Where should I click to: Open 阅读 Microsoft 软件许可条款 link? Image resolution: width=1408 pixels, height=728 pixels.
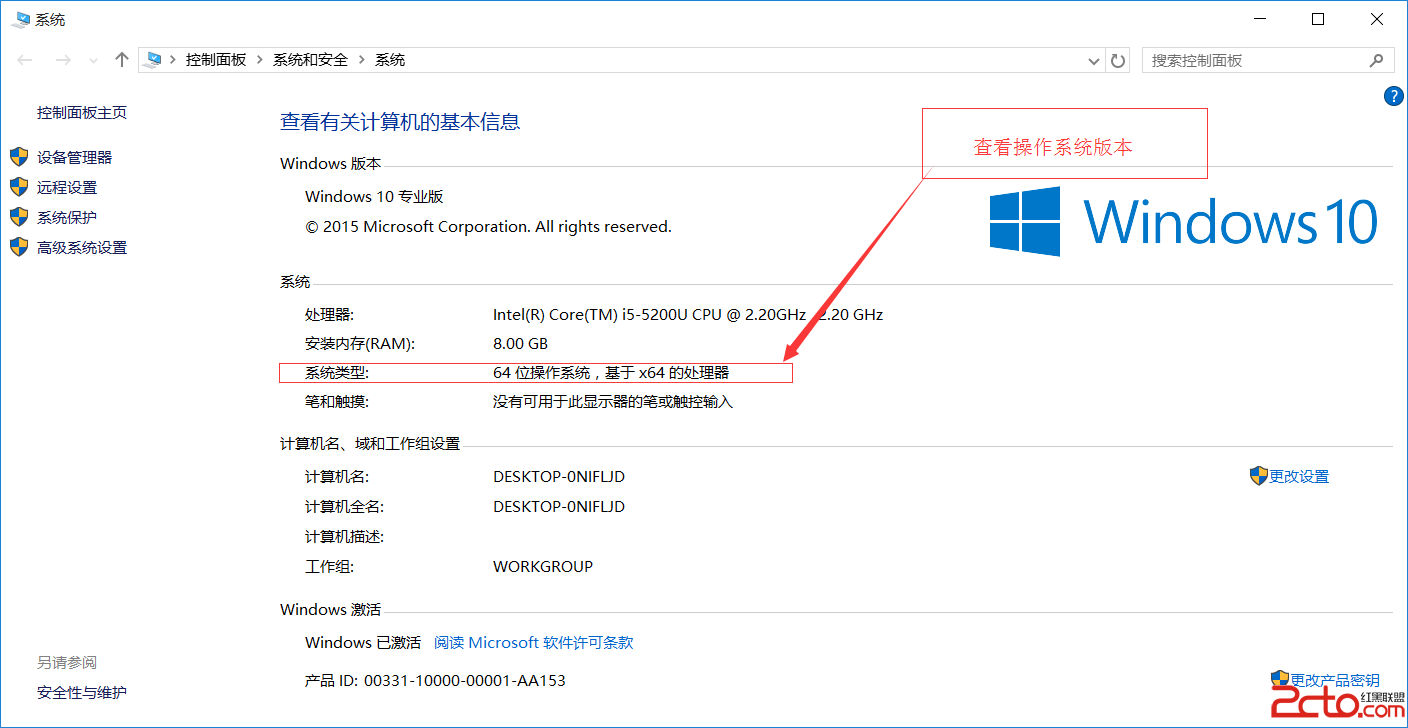[534, 642]
